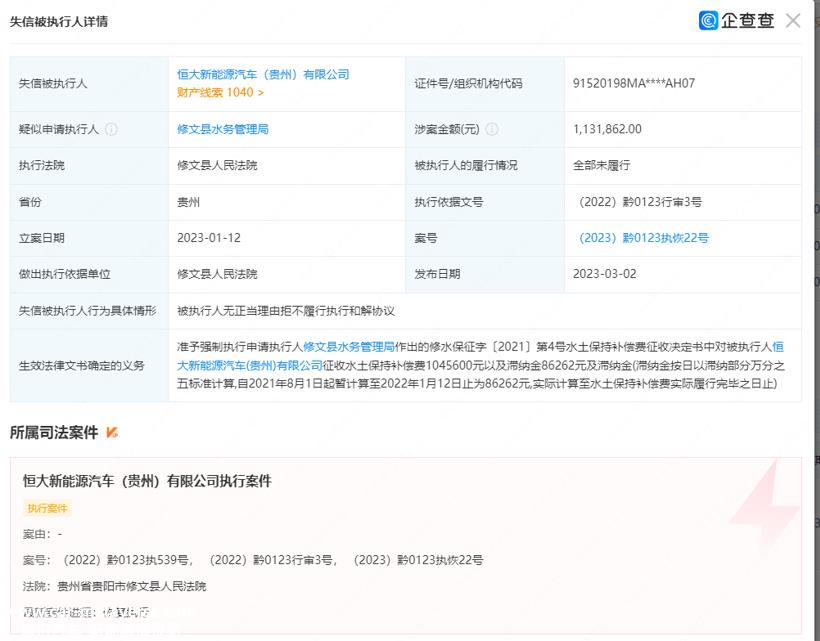Open 修文县水务管理局 applicant link in table
The height and width of the screenshot is (641, 820).
click(223, 129)
